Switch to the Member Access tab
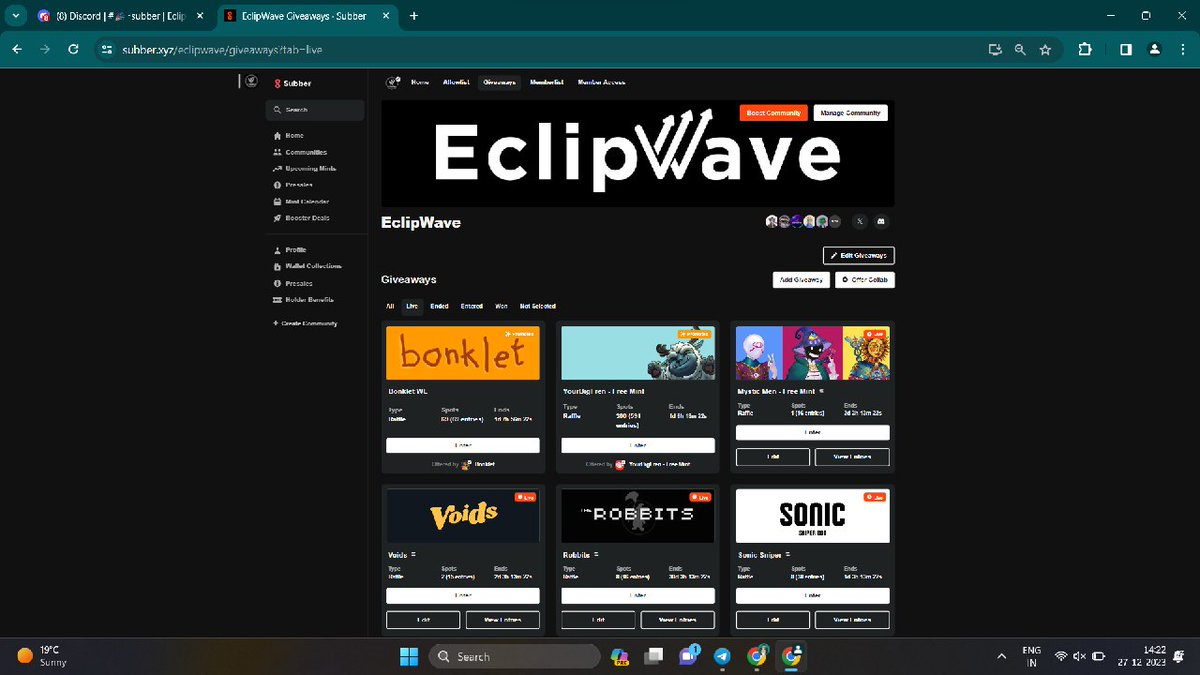 point(601,82)
